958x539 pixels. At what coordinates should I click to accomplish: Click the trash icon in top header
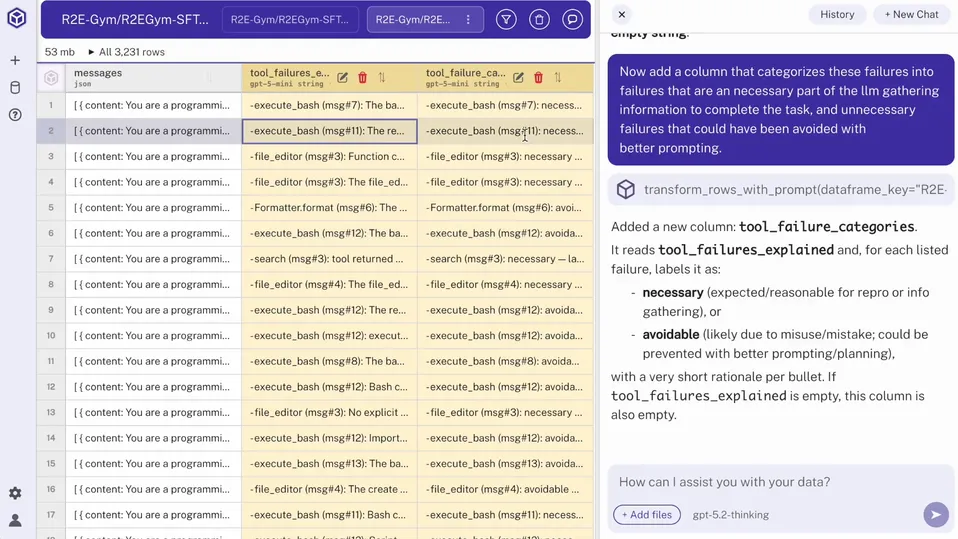[x=539, y=19]
